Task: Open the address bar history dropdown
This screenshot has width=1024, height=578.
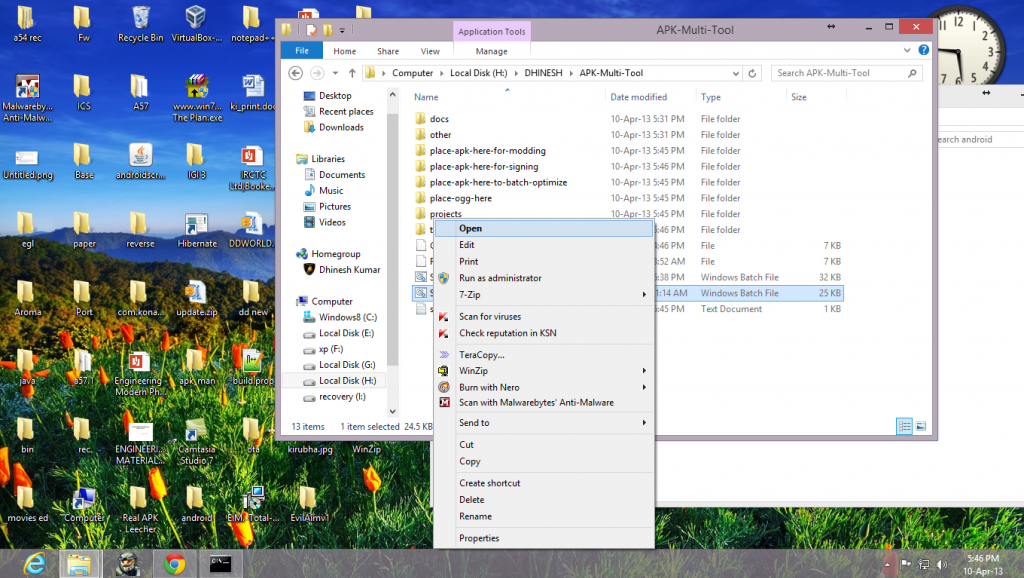Action: (x=736, y=73)
